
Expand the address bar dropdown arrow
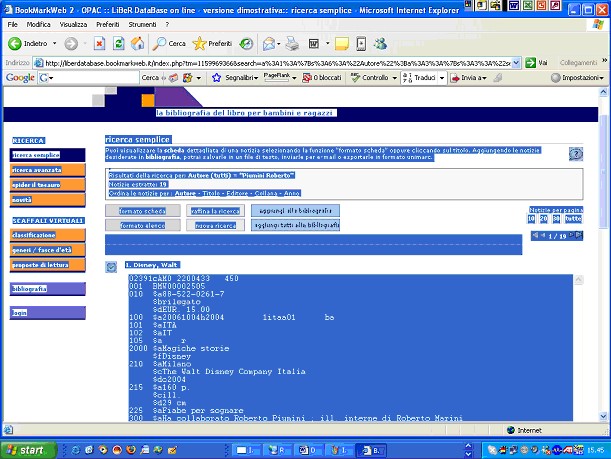(x=516, y=63)
